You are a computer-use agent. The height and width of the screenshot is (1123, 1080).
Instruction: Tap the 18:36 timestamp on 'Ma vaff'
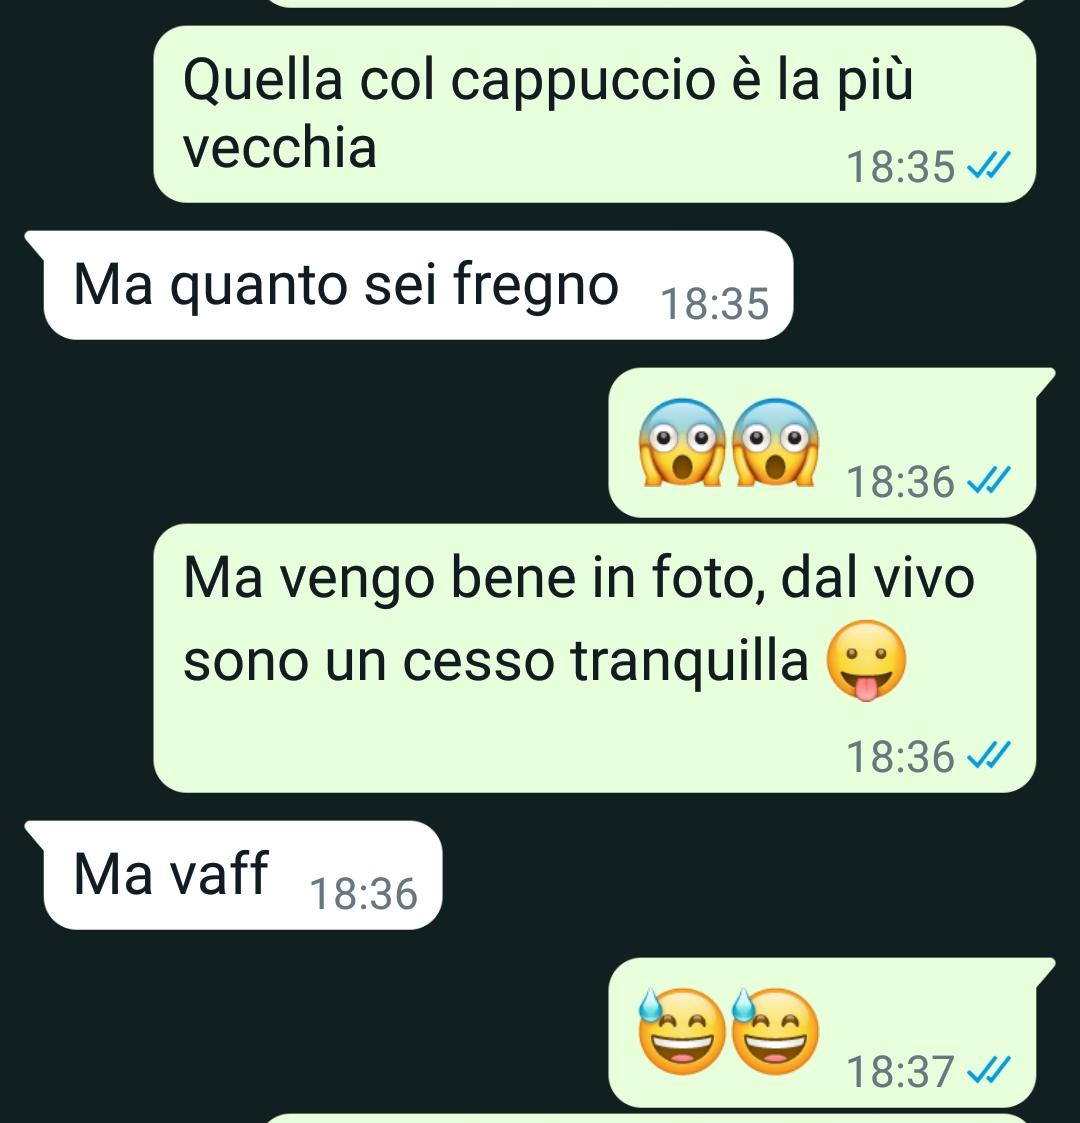tap(363, 894)
